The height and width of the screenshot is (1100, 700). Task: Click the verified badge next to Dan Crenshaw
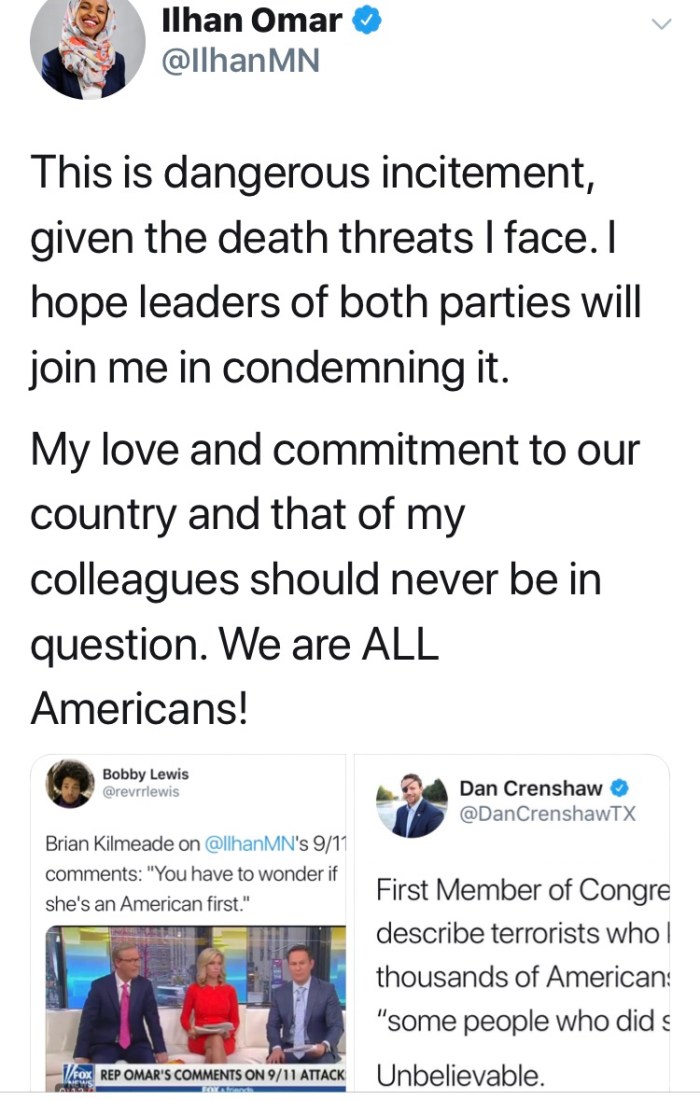point(619,788)
